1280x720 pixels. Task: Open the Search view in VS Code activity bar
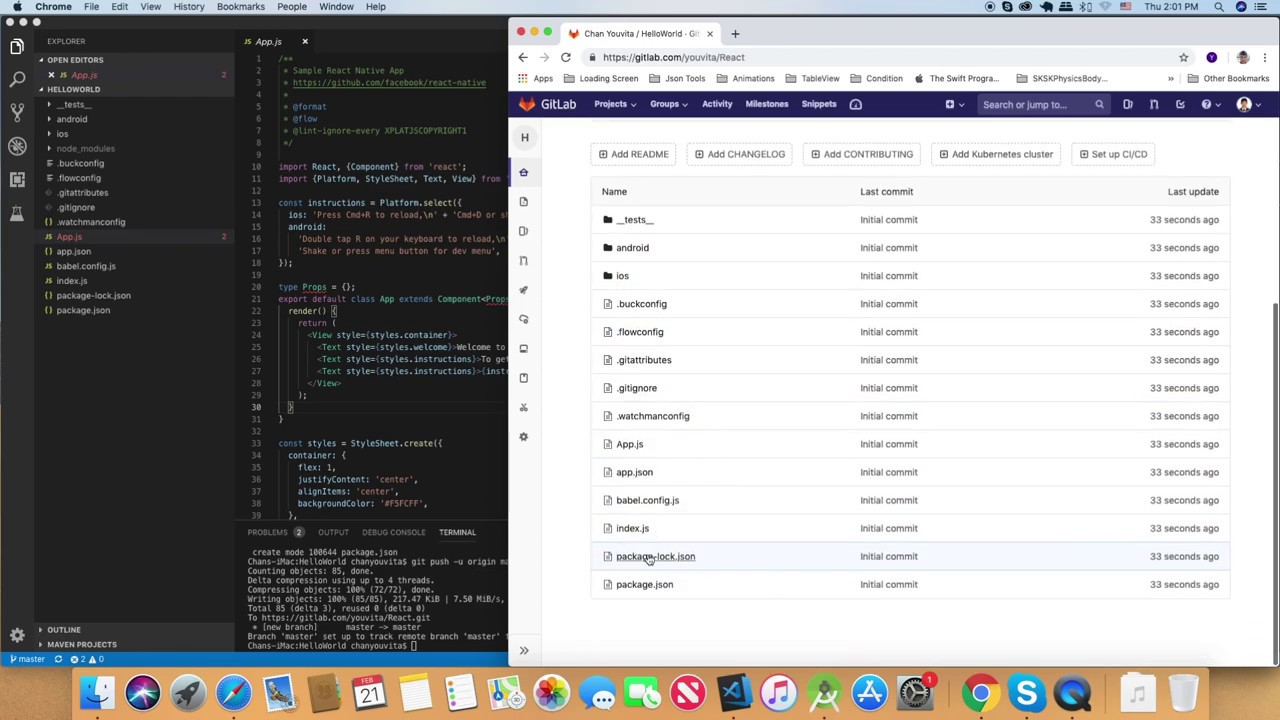click(x=17, y=78)
